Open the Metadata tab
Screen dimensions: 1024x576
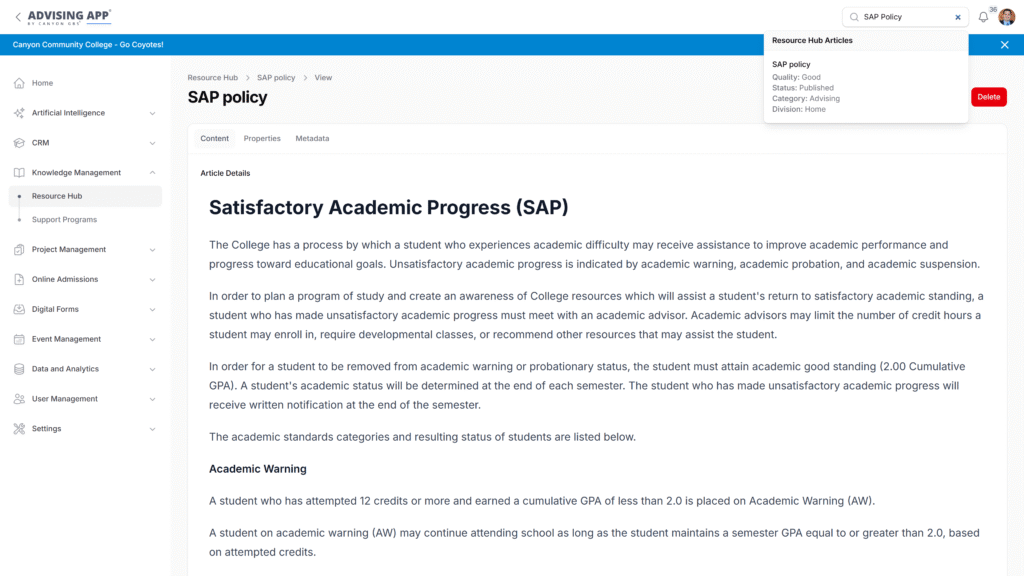(312, 138)
